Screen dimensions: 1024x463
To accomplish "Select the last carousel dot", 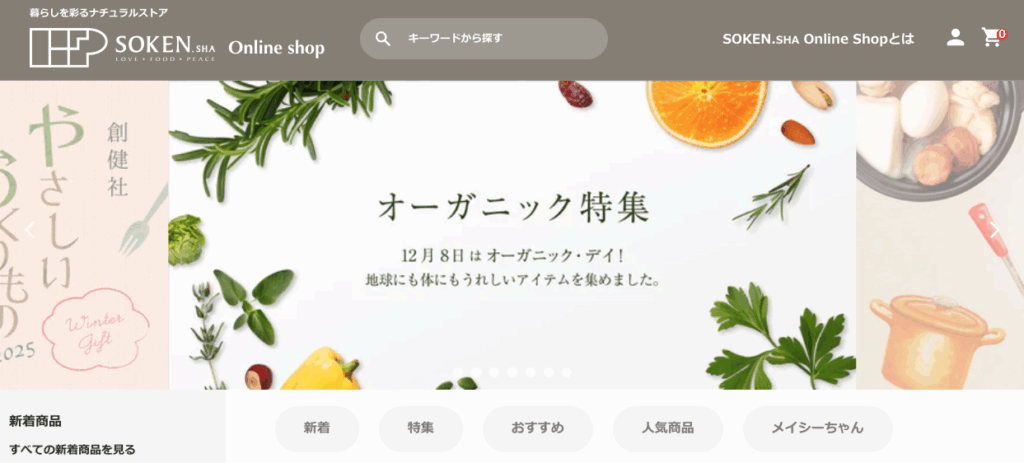I will pyautogui.click(x=566, y=372).
